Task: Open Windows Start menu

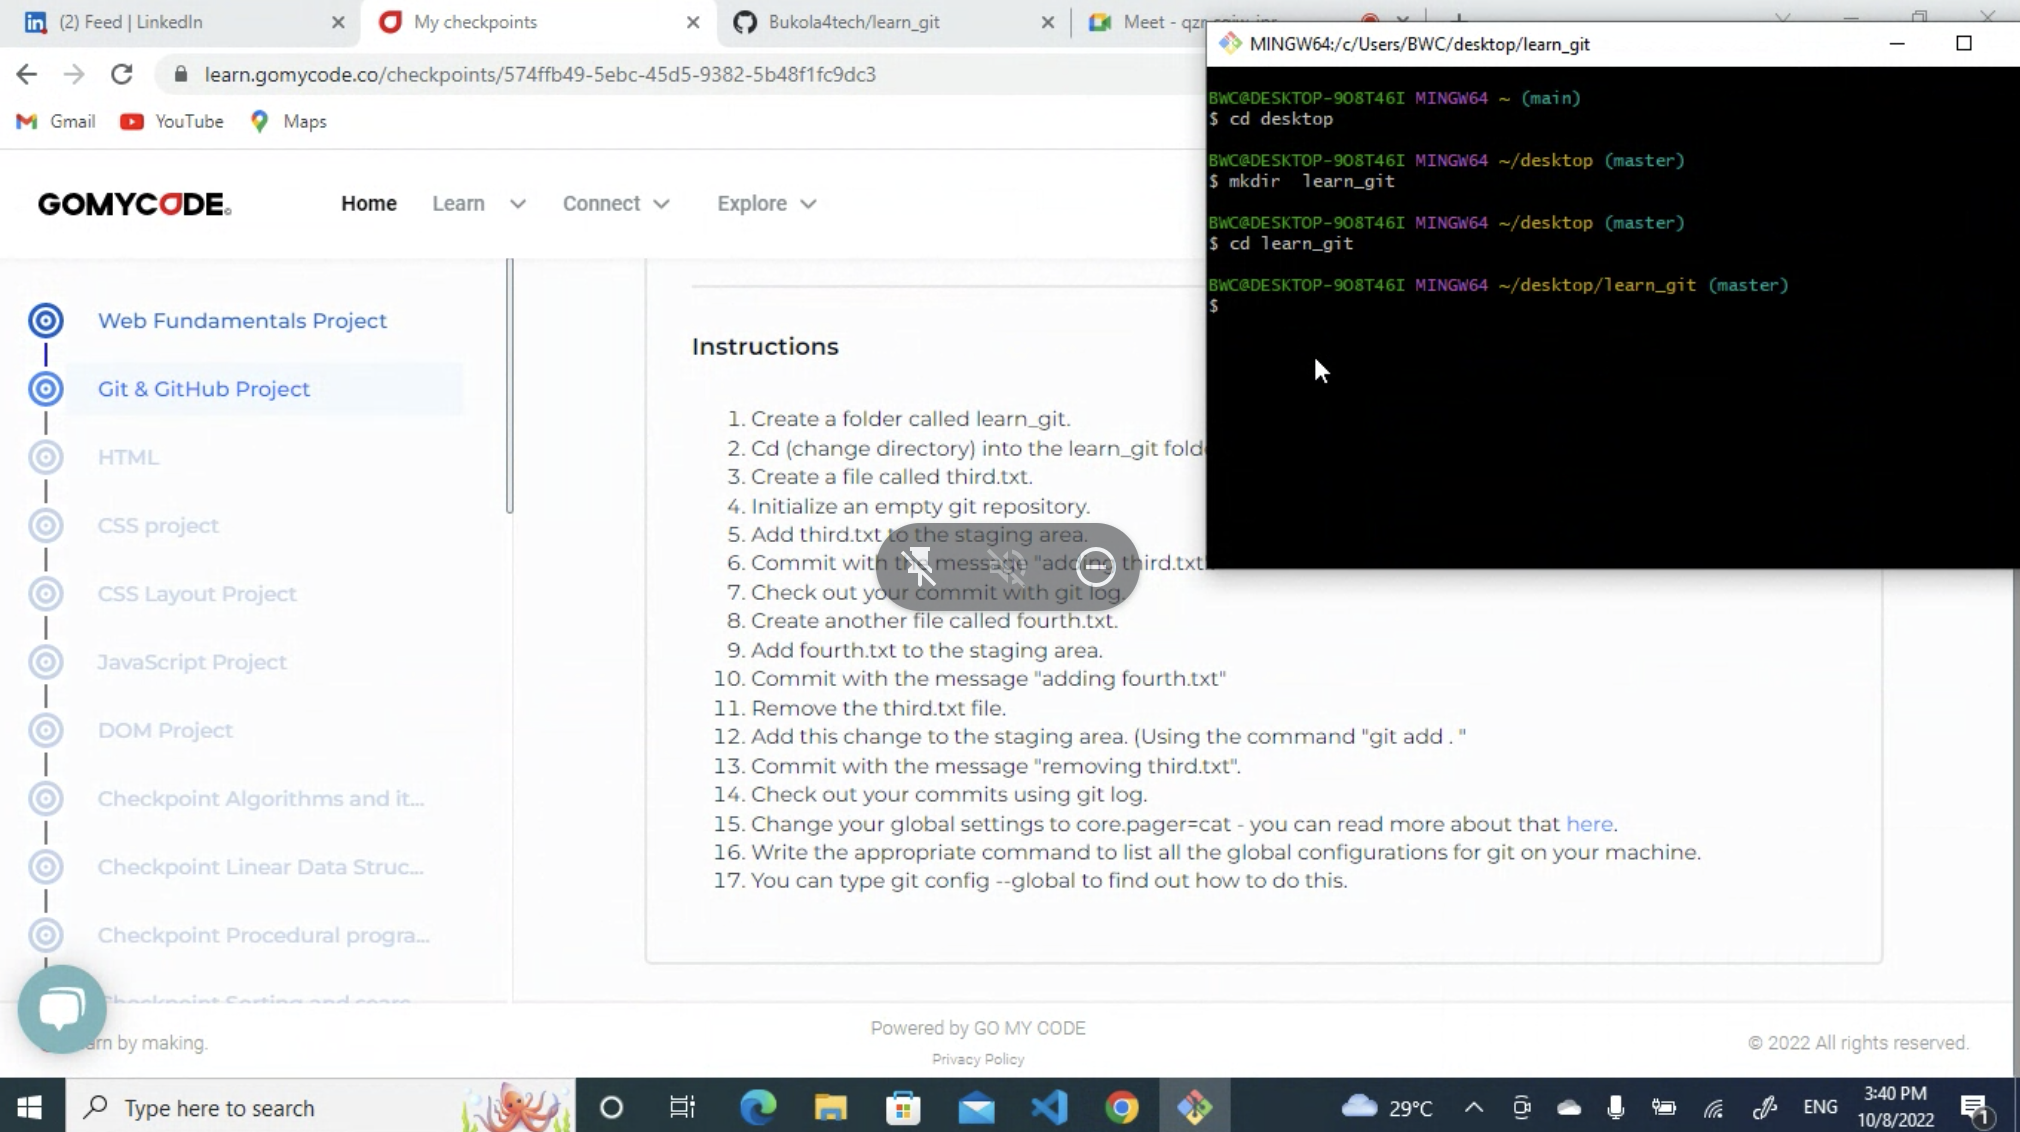Action: pos(30,1107)
